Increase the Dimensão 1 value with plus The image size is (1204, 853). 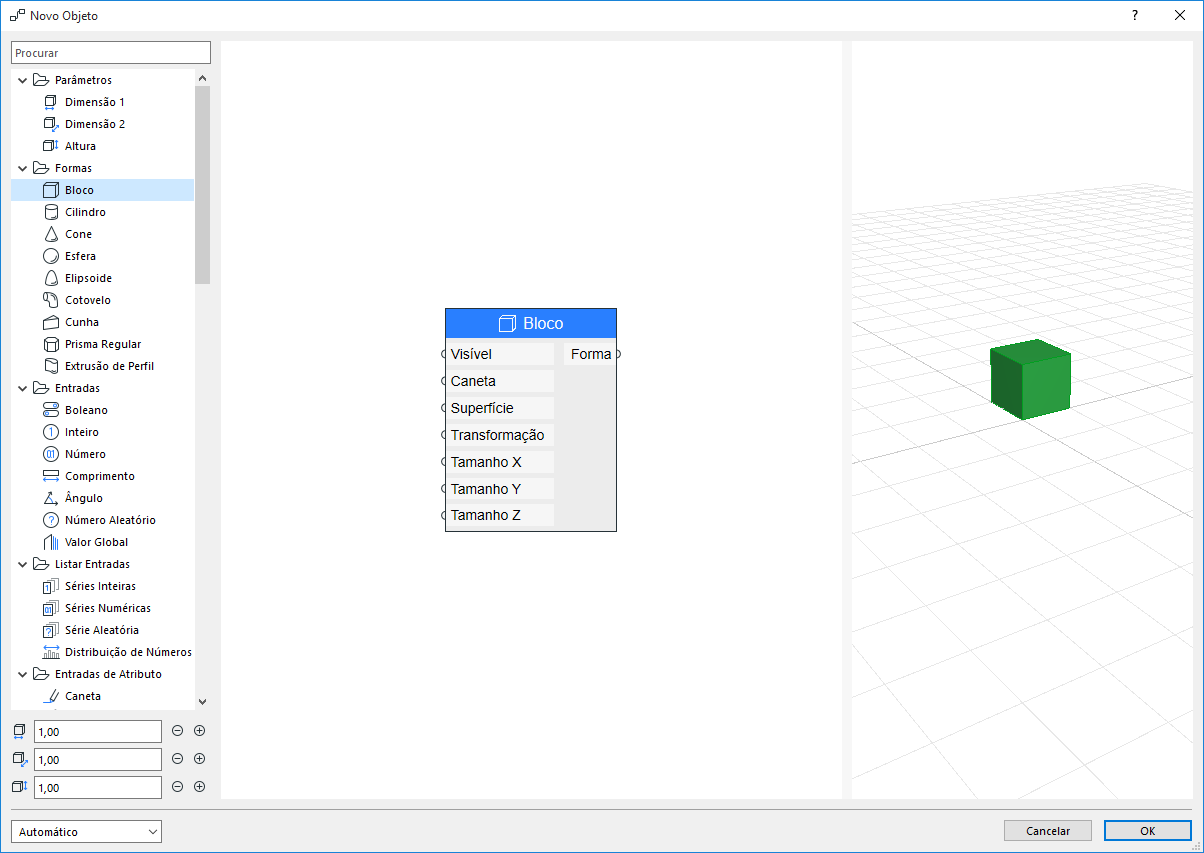click(199, 731)
